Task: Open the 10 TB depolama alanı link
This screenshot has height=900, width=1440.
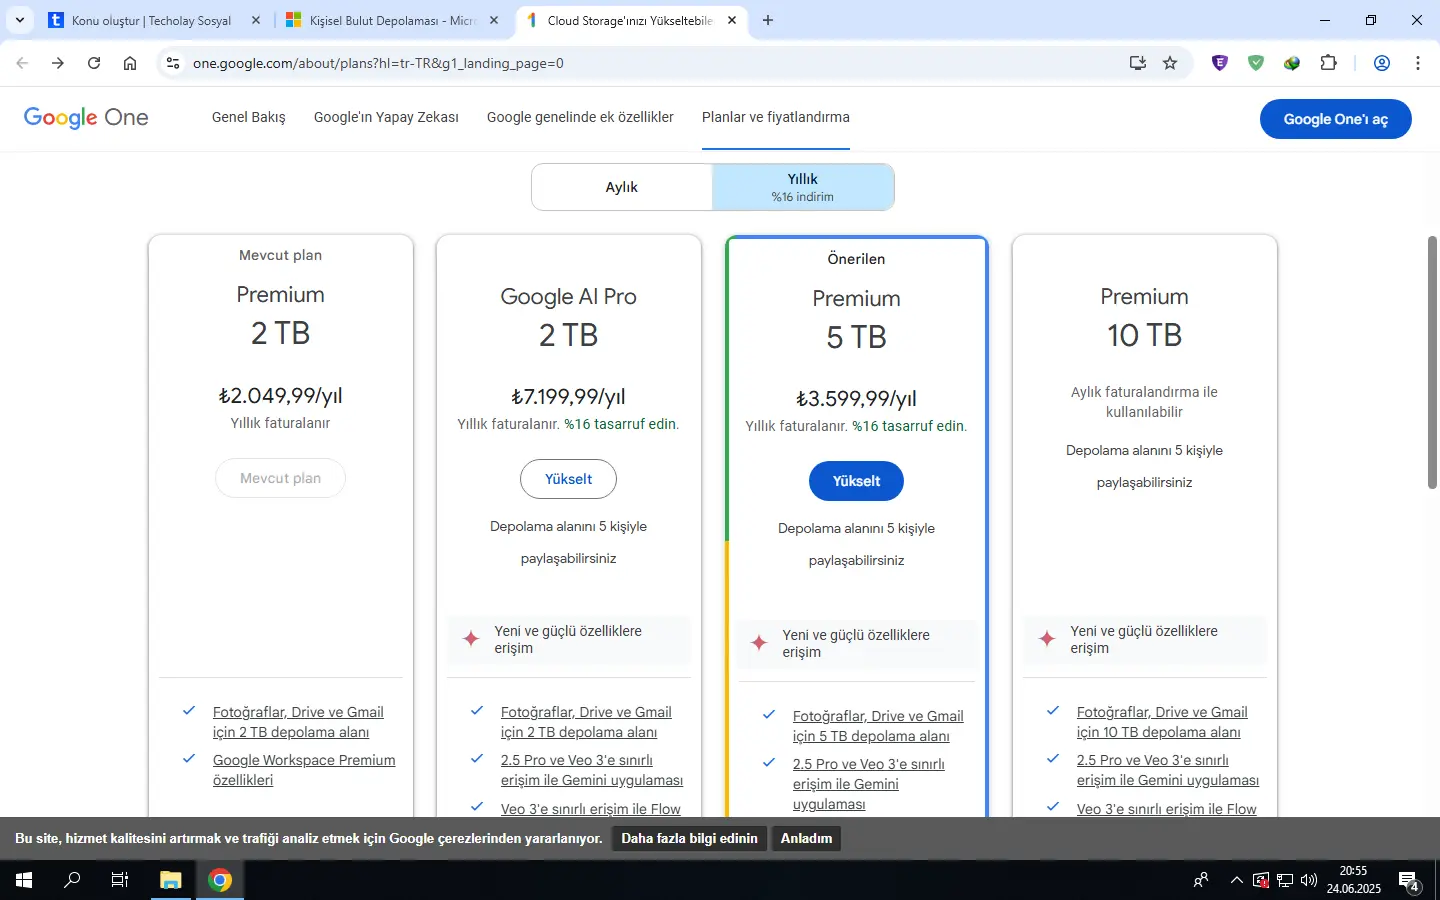Action: 1162,722
